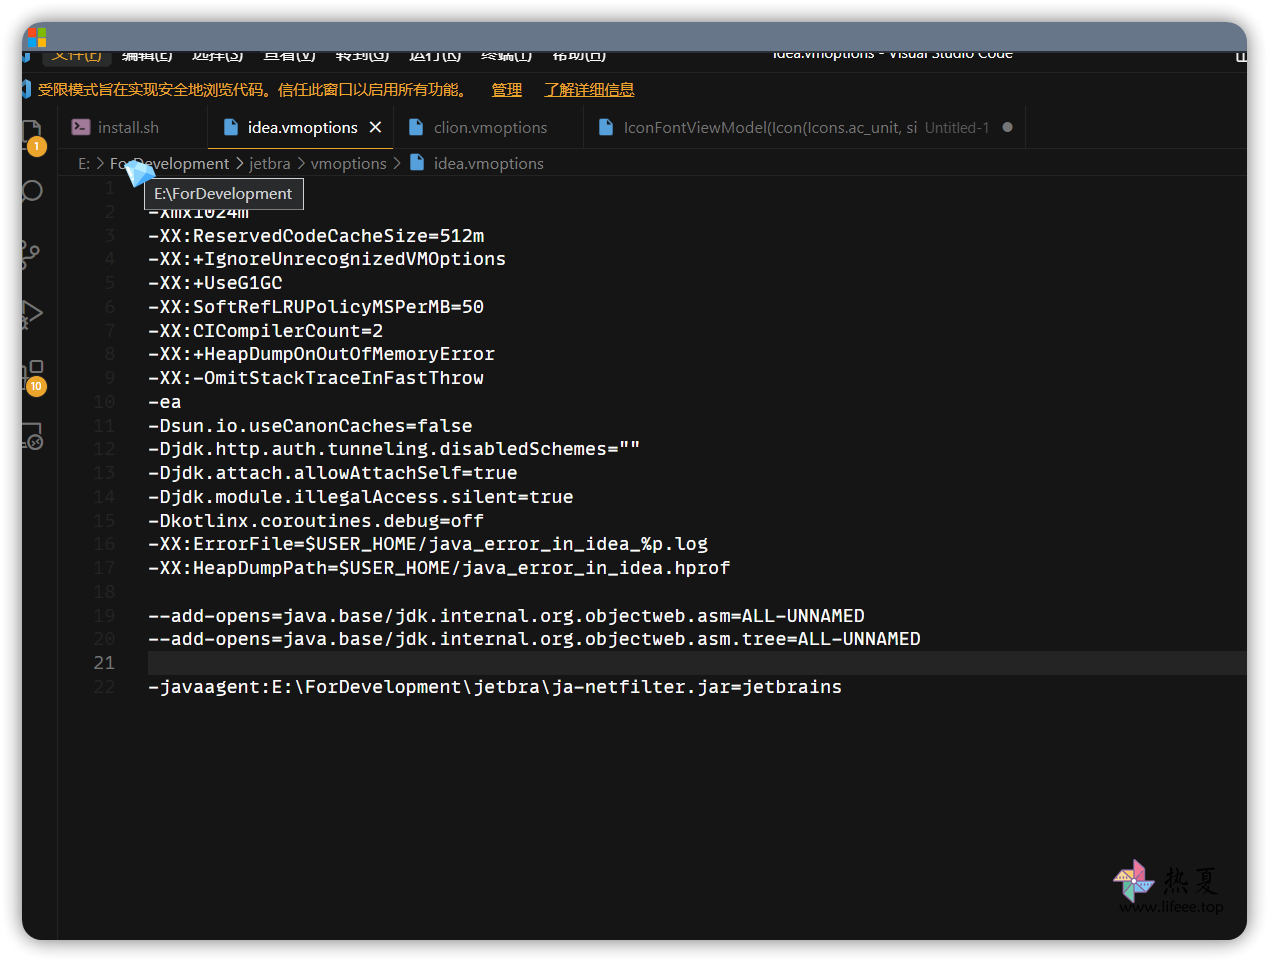Open the Remote Explorer icon in activity bar

(33, 437)
